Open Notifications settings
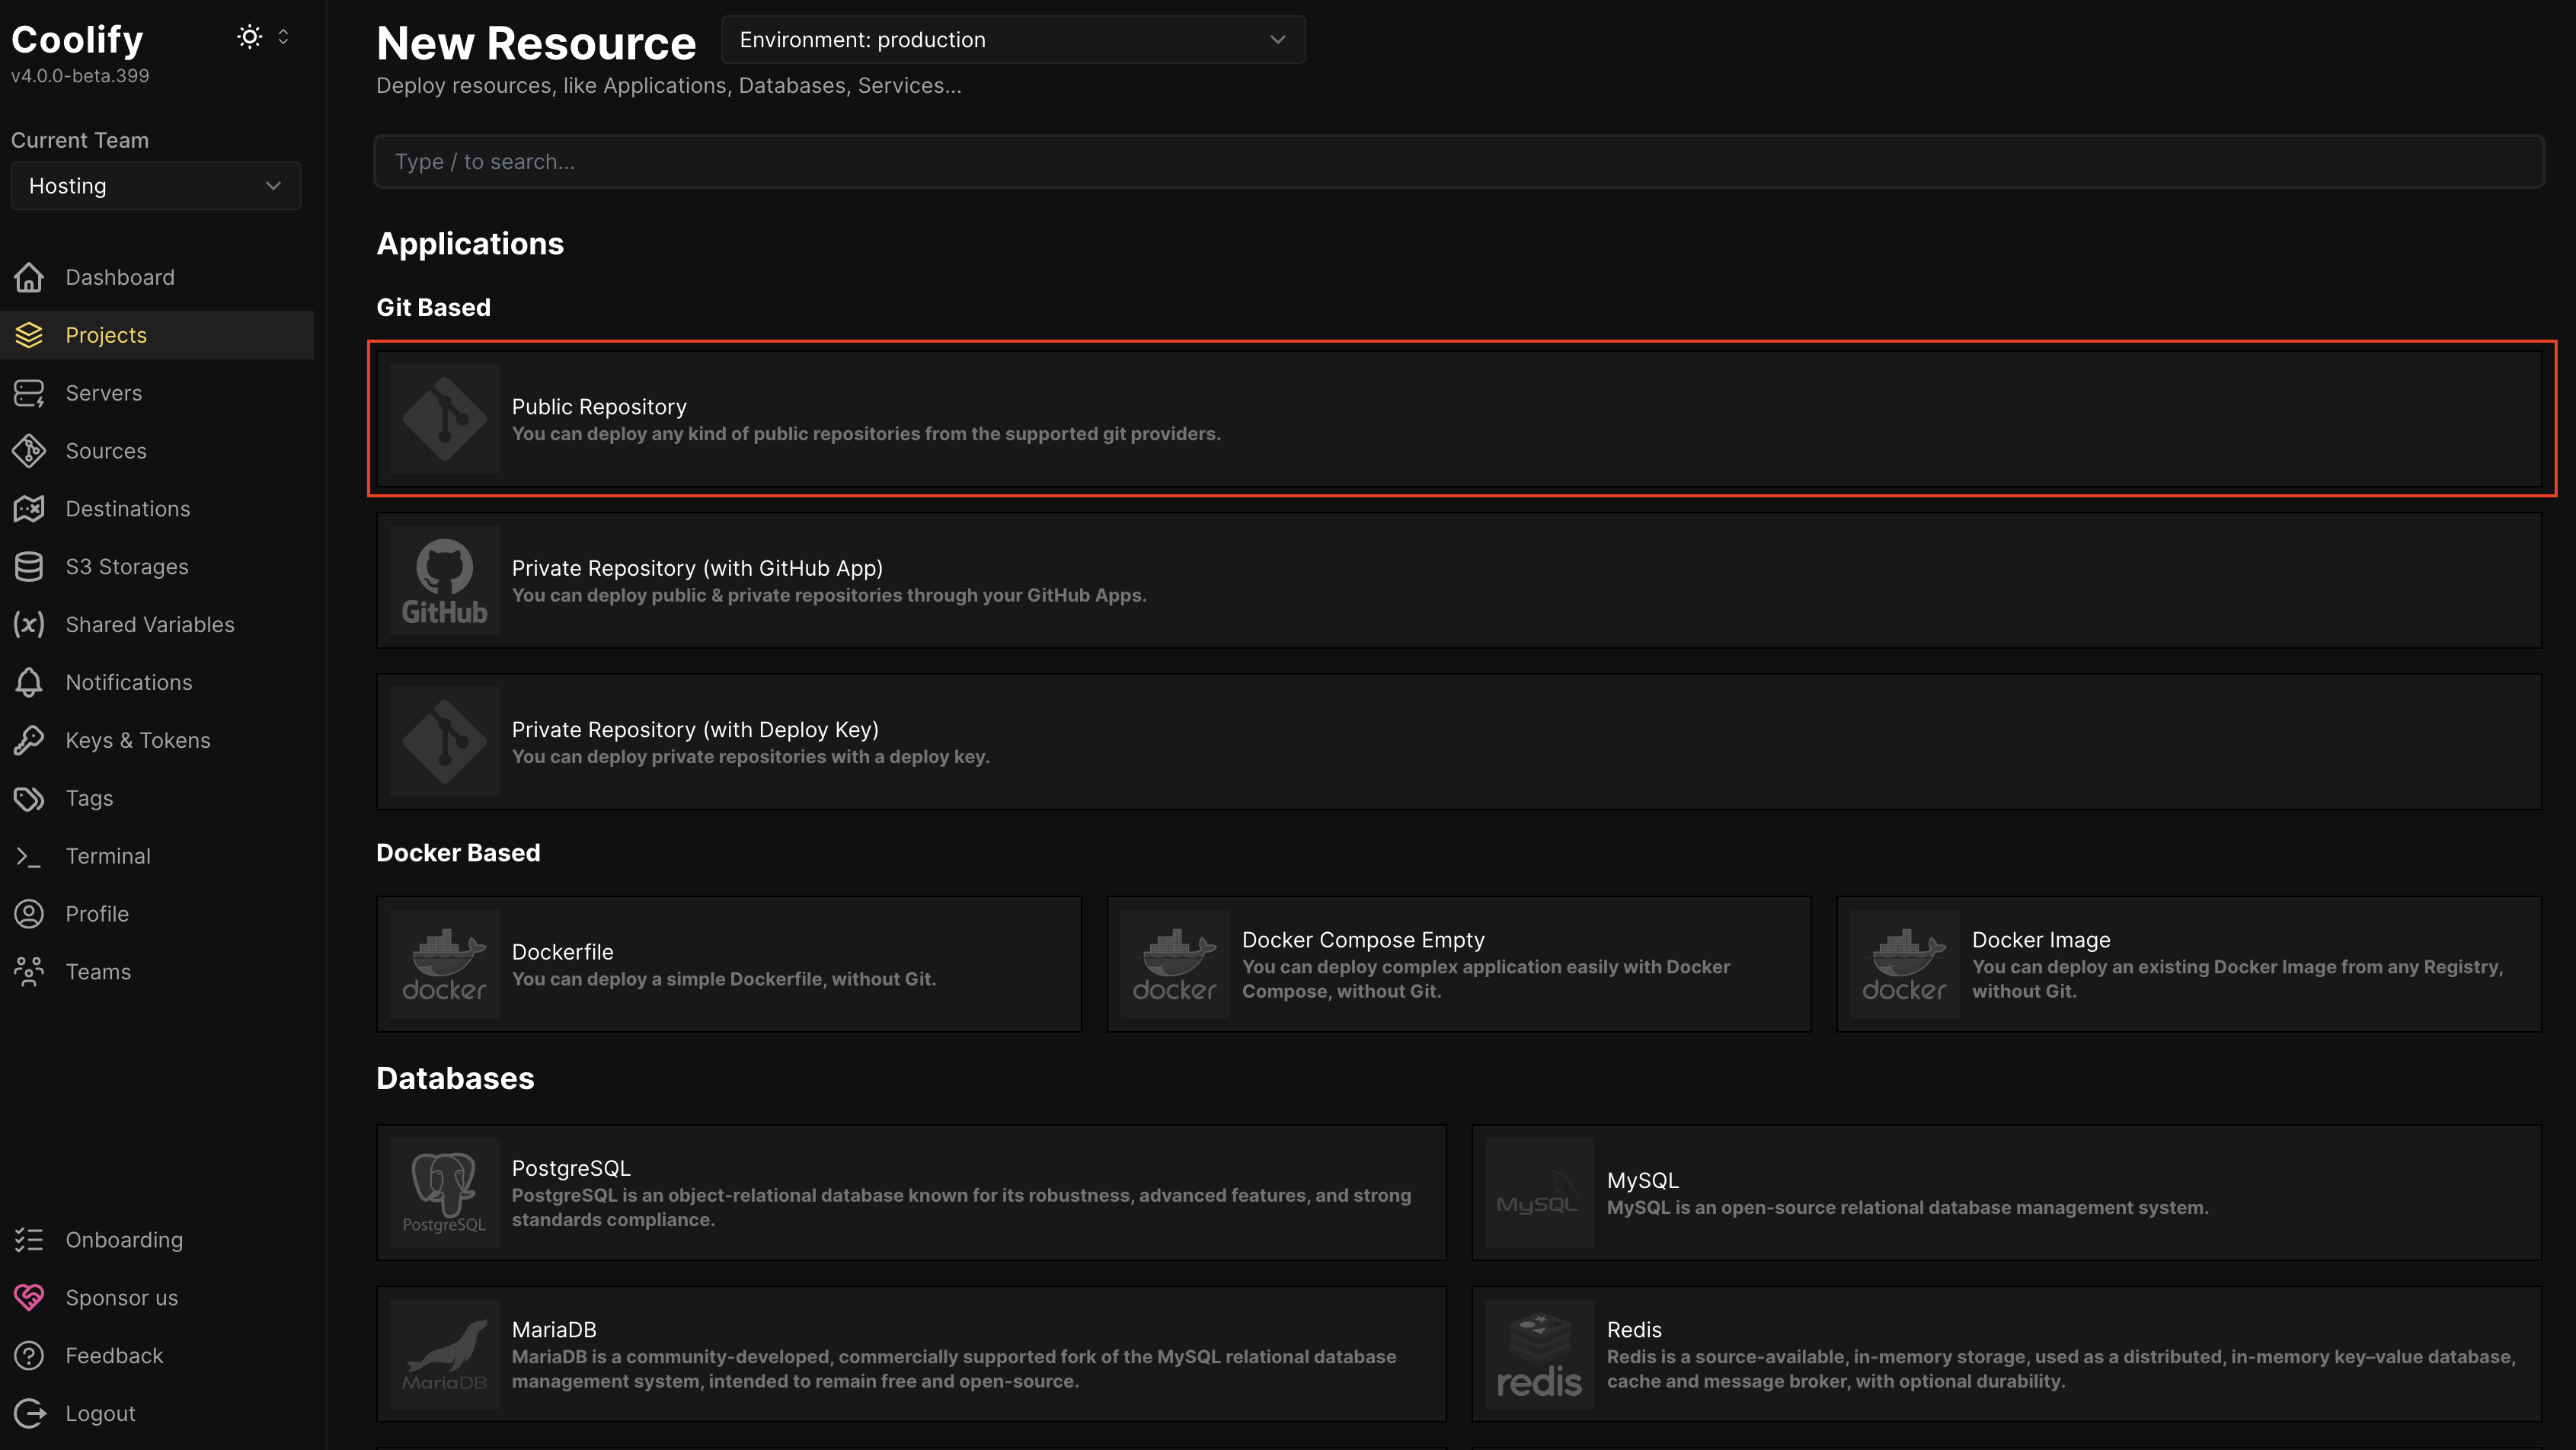The width and height of the screenshot is (2576, 1450). tap(129, 682)
